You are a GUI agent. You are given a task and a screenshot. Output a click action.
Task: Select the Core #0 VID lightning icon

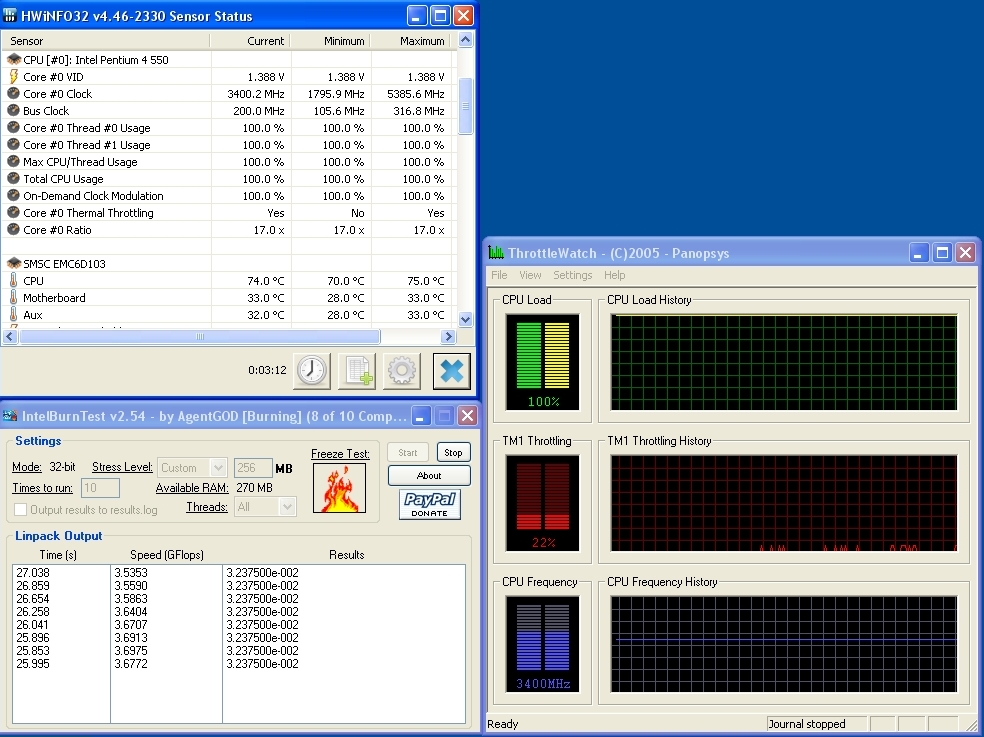(14, 77)
